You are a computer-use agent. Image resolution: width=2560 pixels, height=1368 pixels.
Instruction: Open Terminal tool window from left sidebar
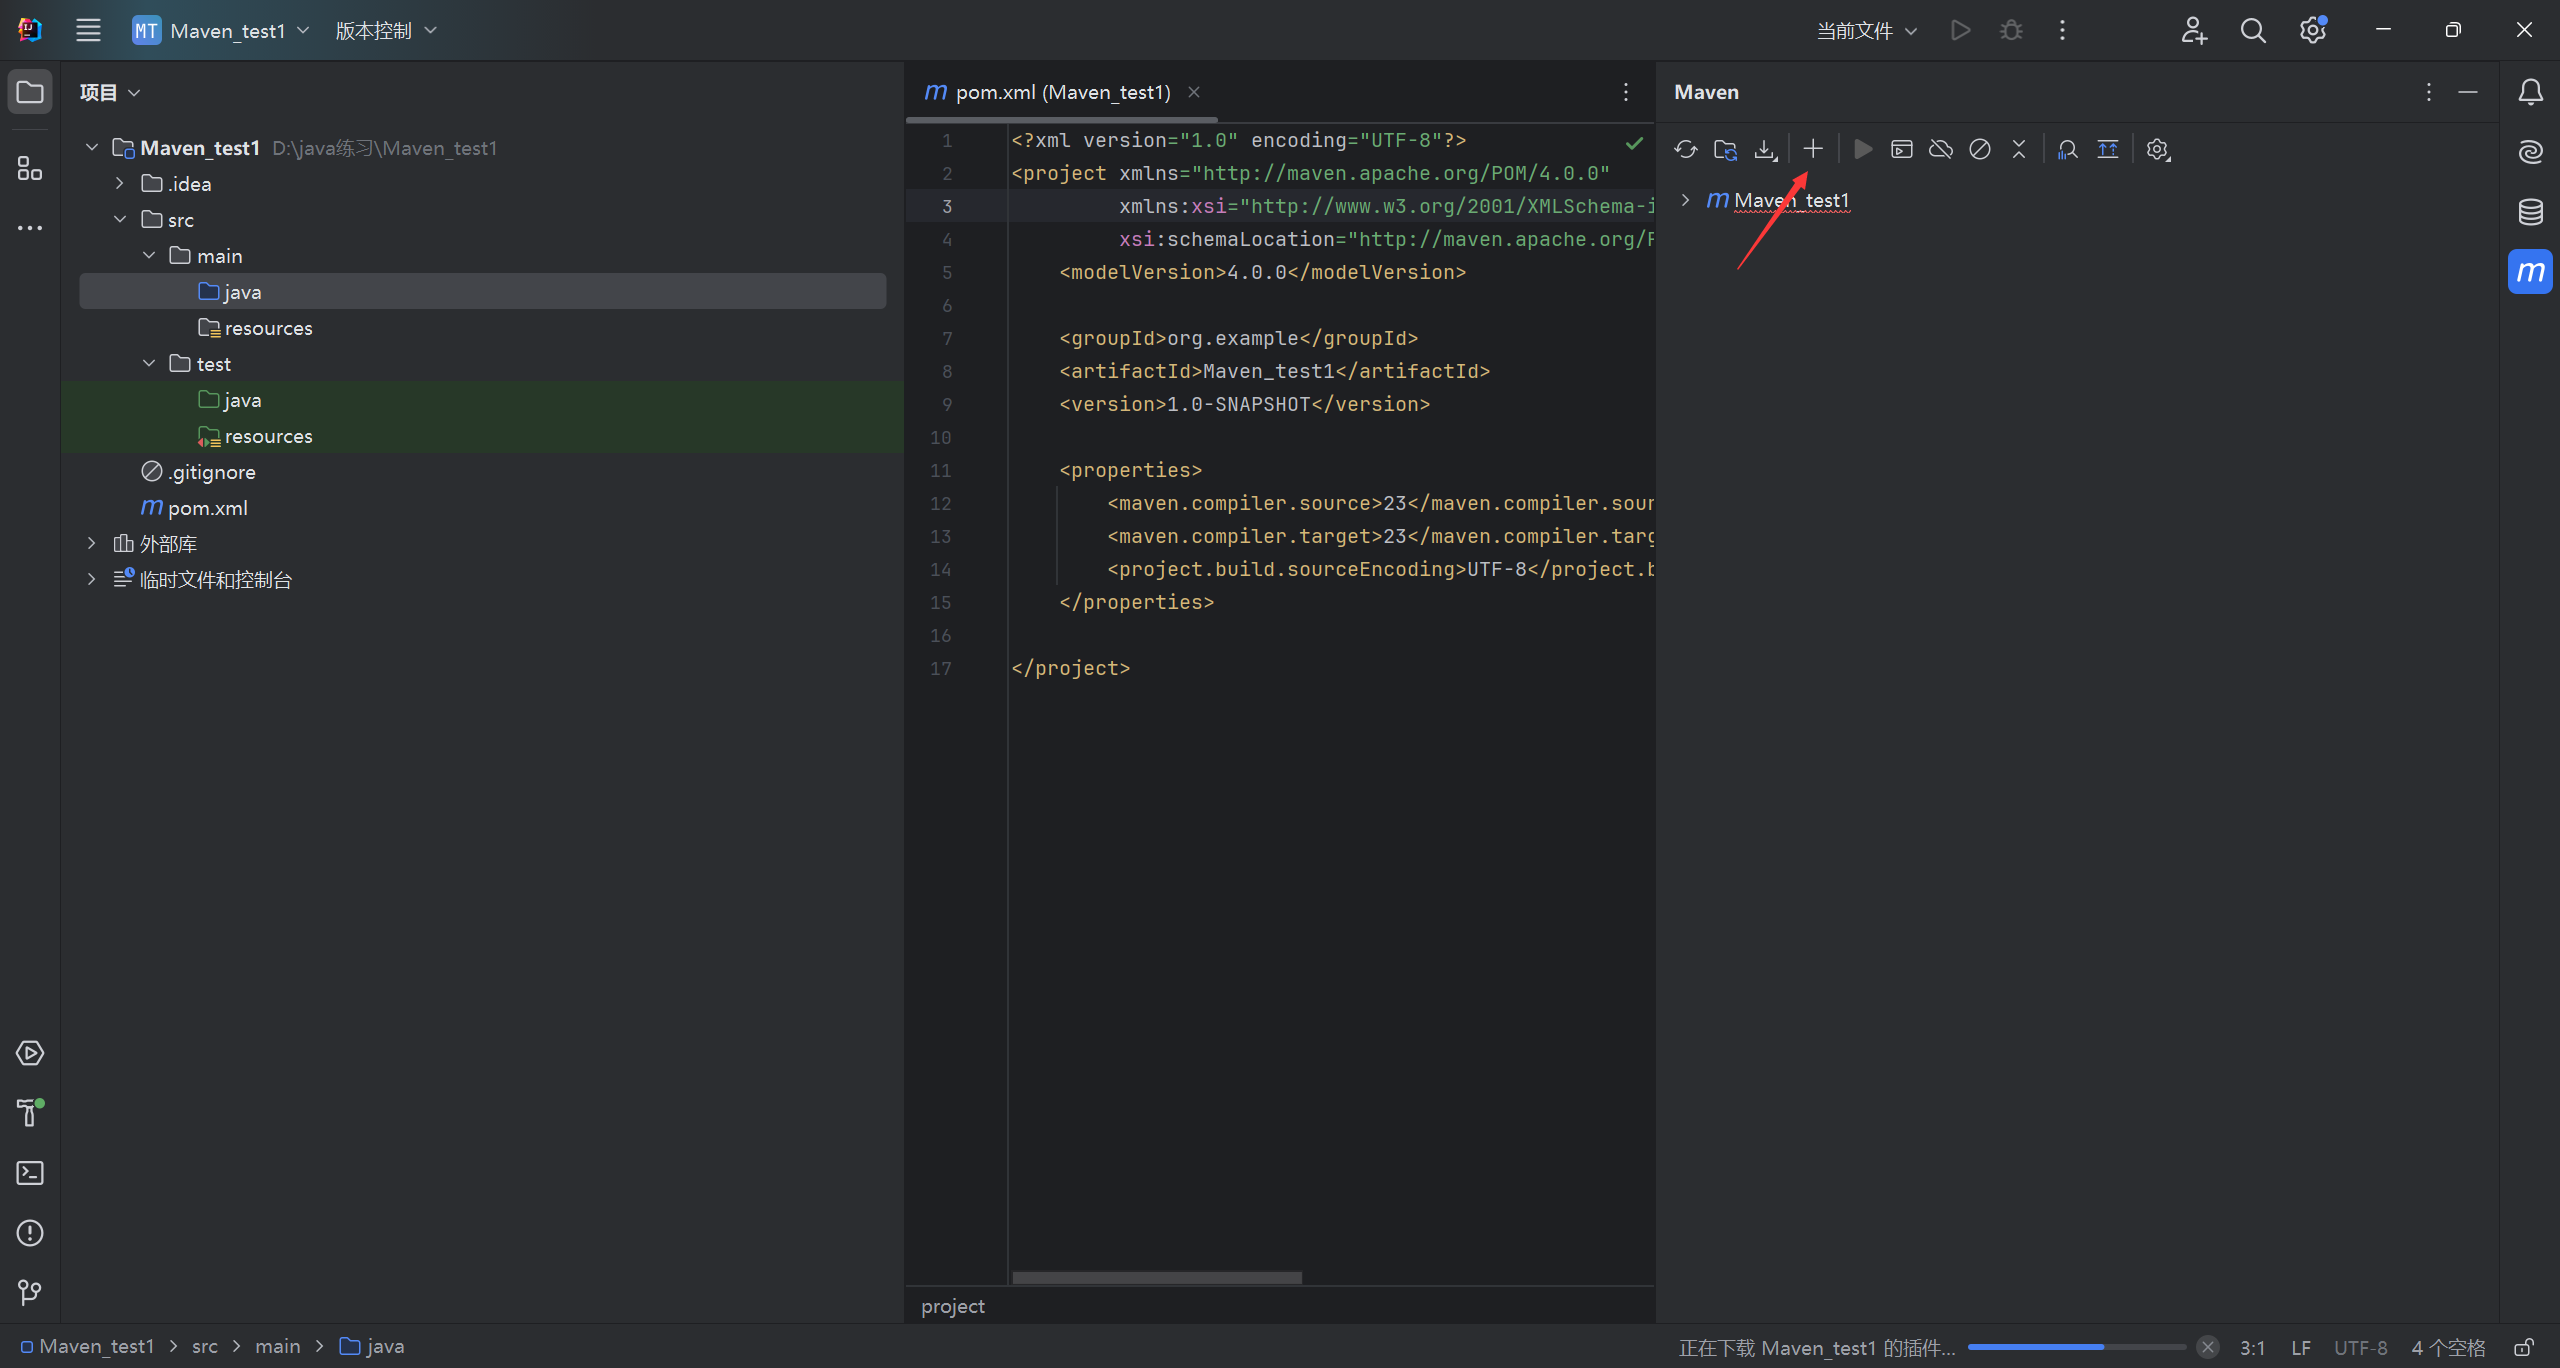tap(30, 1173)
